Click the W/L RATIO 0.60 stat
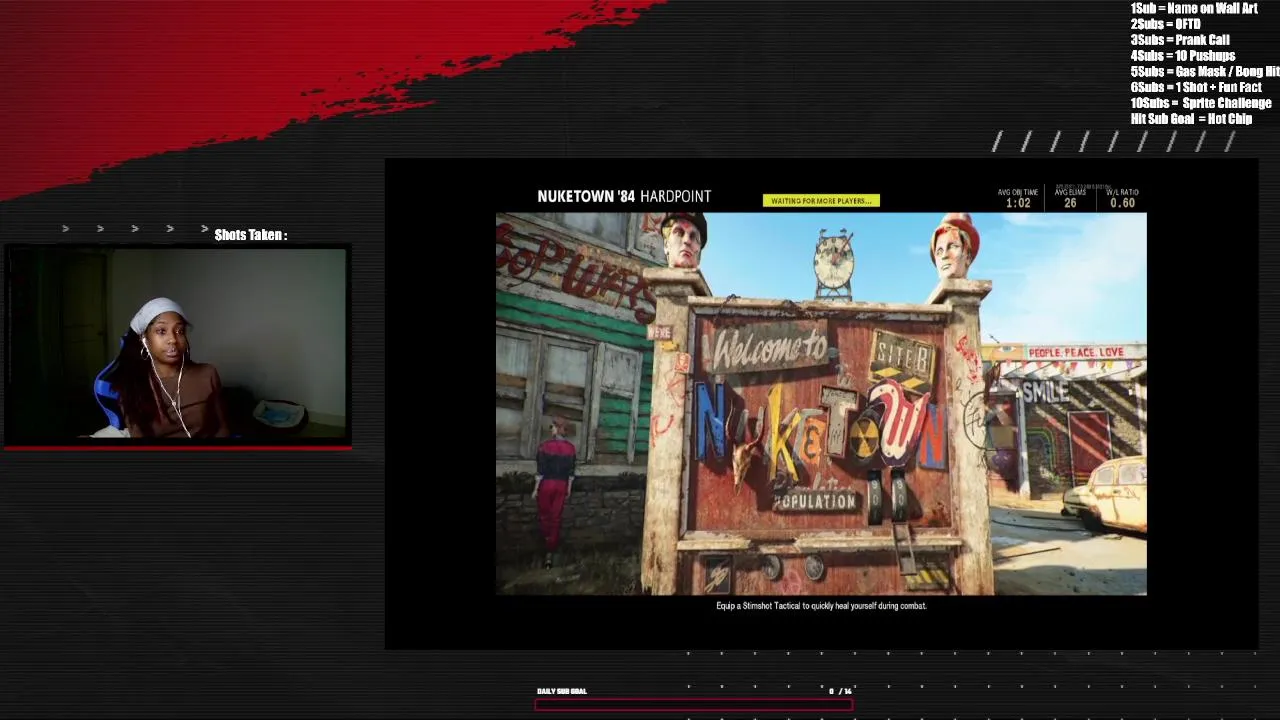 click(1122, 198)
